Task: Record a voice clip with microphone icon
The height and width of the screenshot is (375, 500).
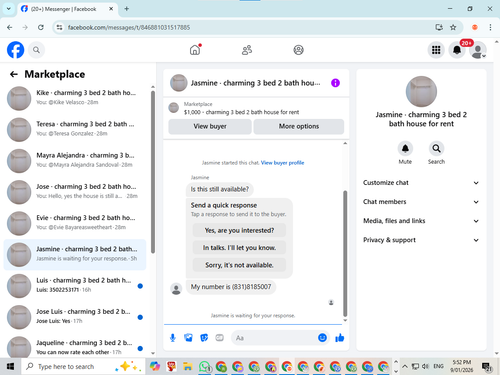Action: pos(173,338)
